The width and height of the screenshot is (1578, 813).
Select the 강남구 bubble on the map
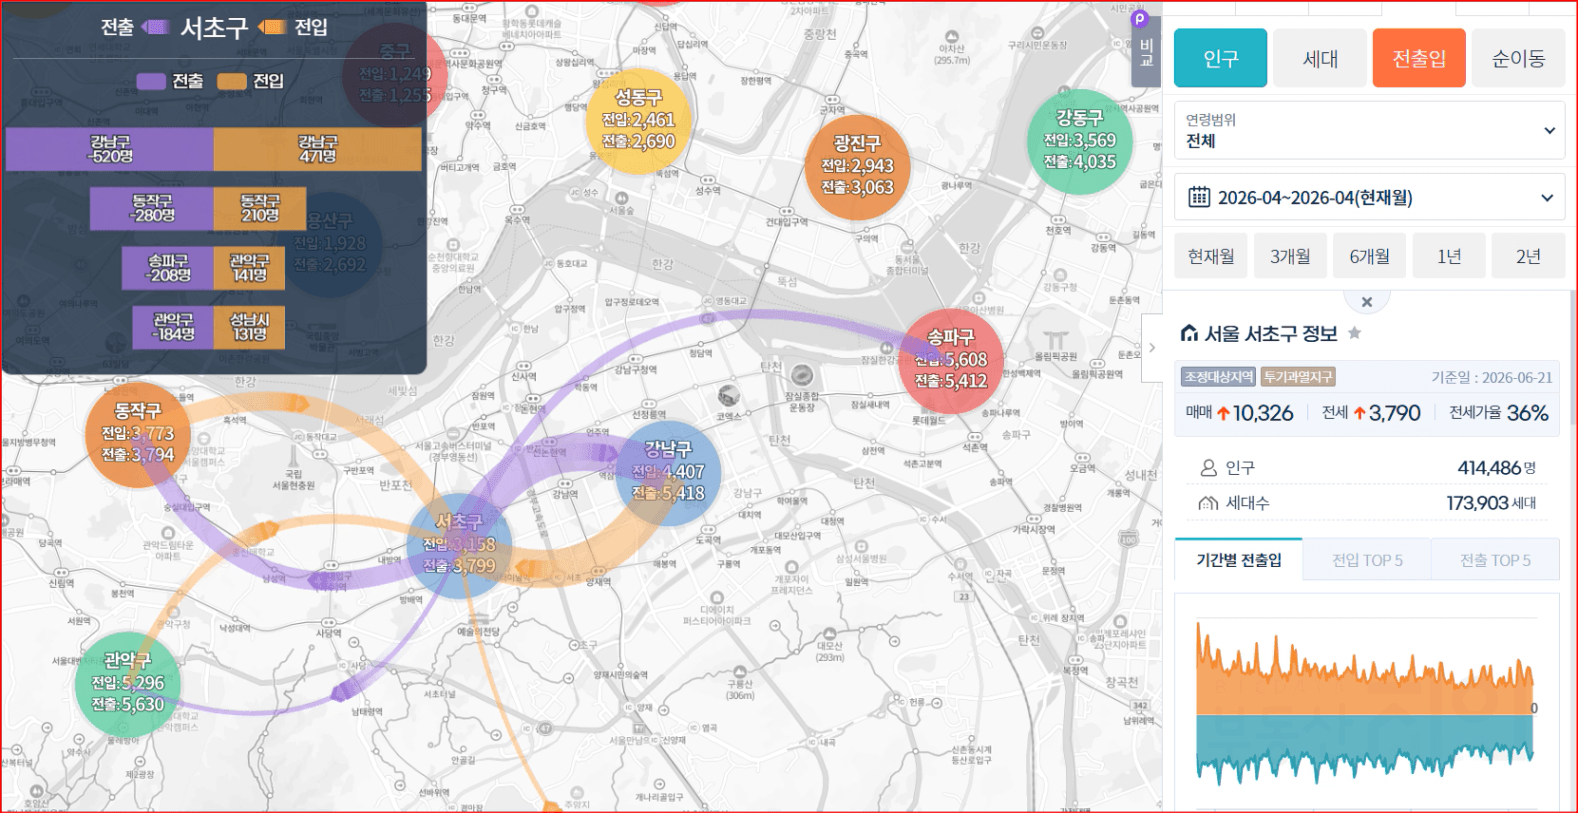click(x=668, y=472)
